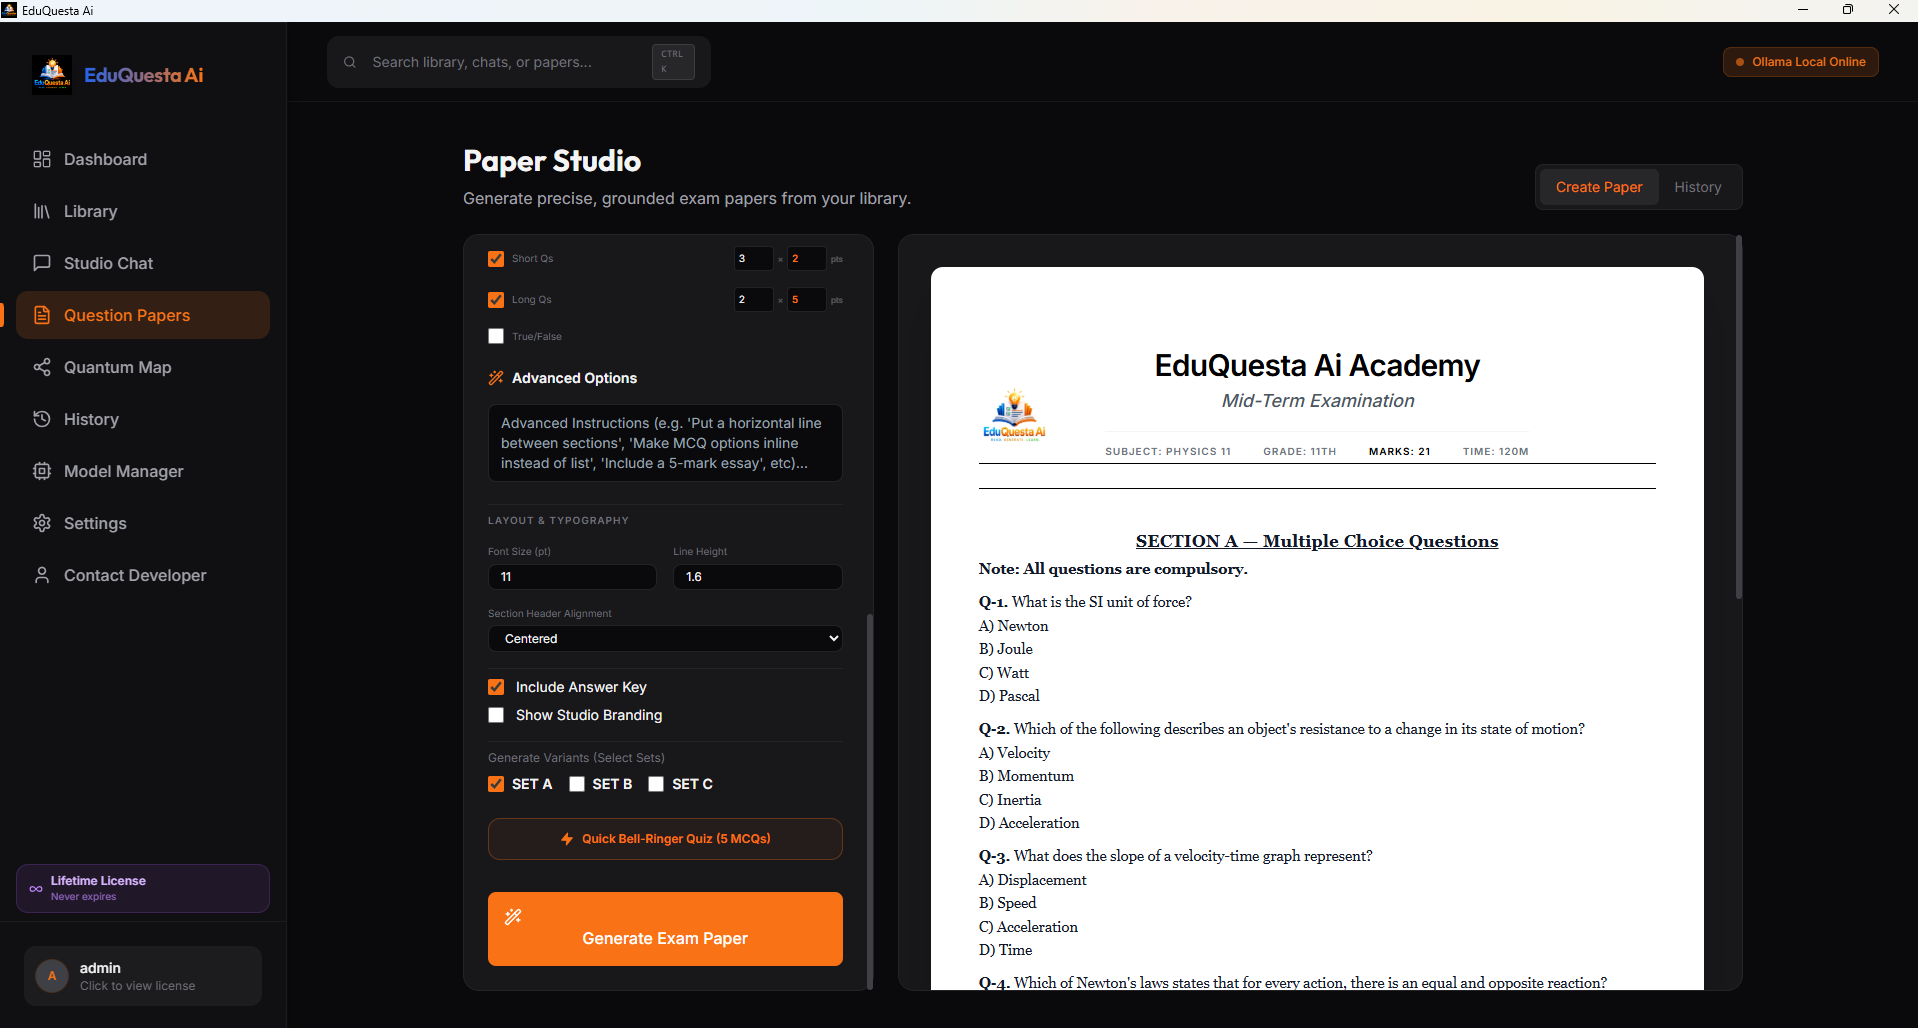Open Studio Chat

107,263
